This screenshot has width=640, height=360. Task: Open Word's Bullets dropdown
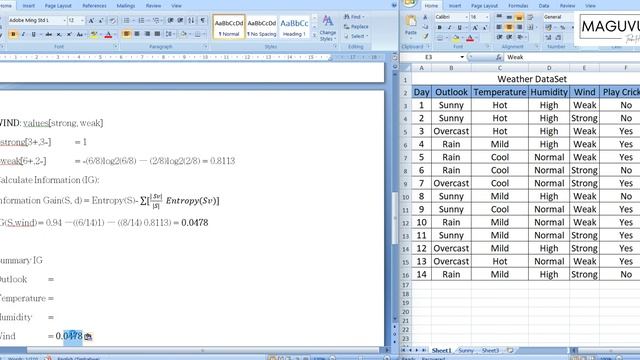(133, 20)
